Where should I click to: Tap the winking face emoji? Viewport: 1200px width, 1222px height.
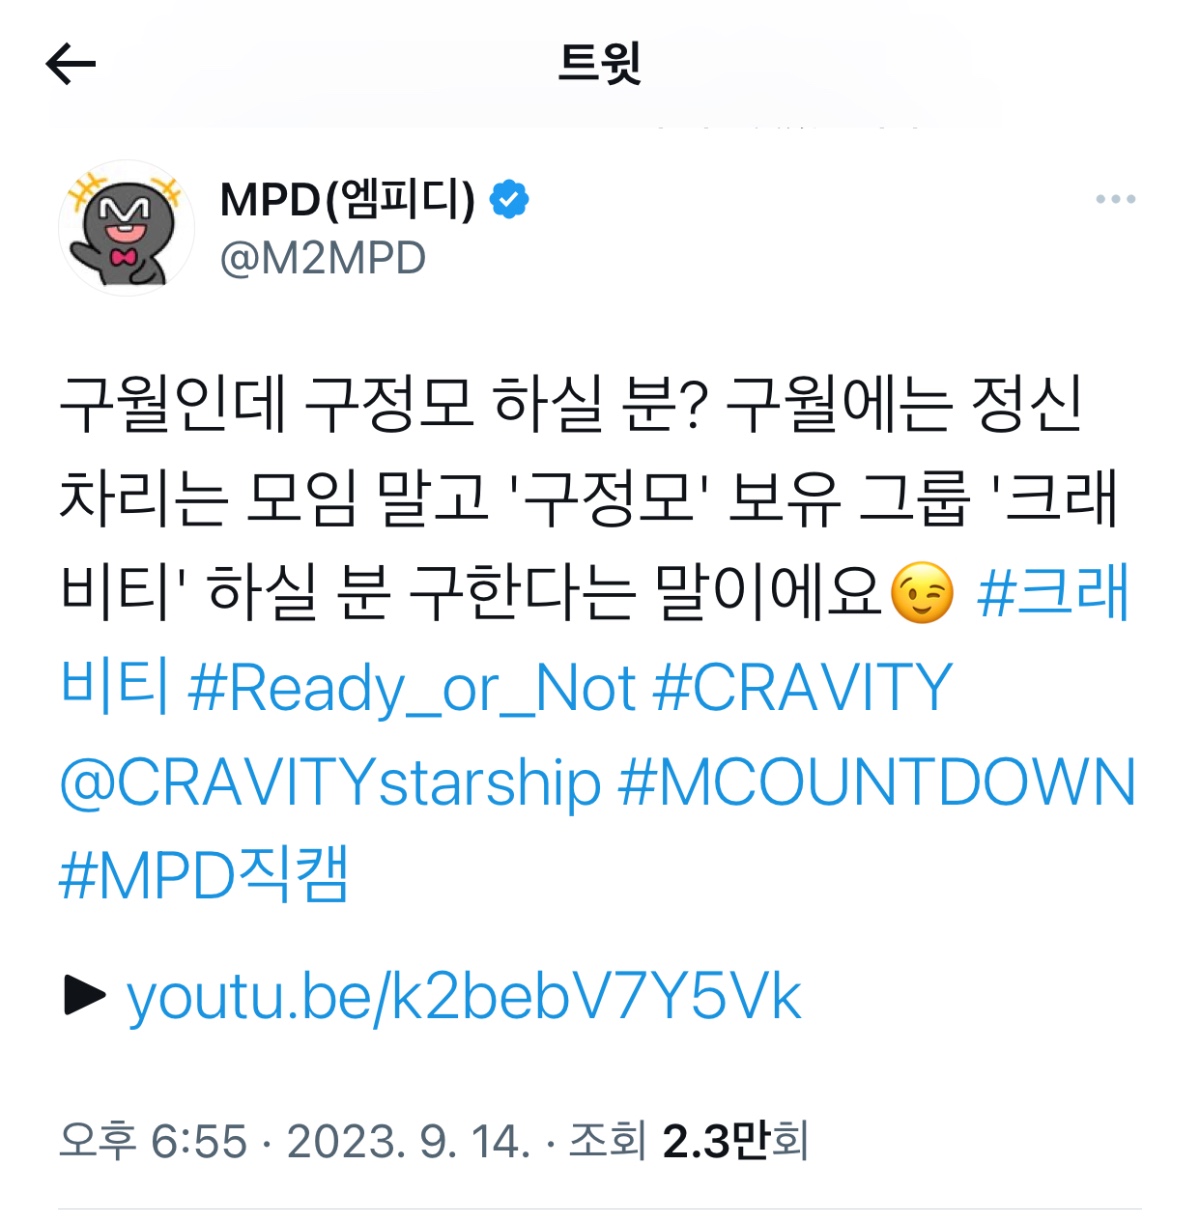(x=922, y=593)
